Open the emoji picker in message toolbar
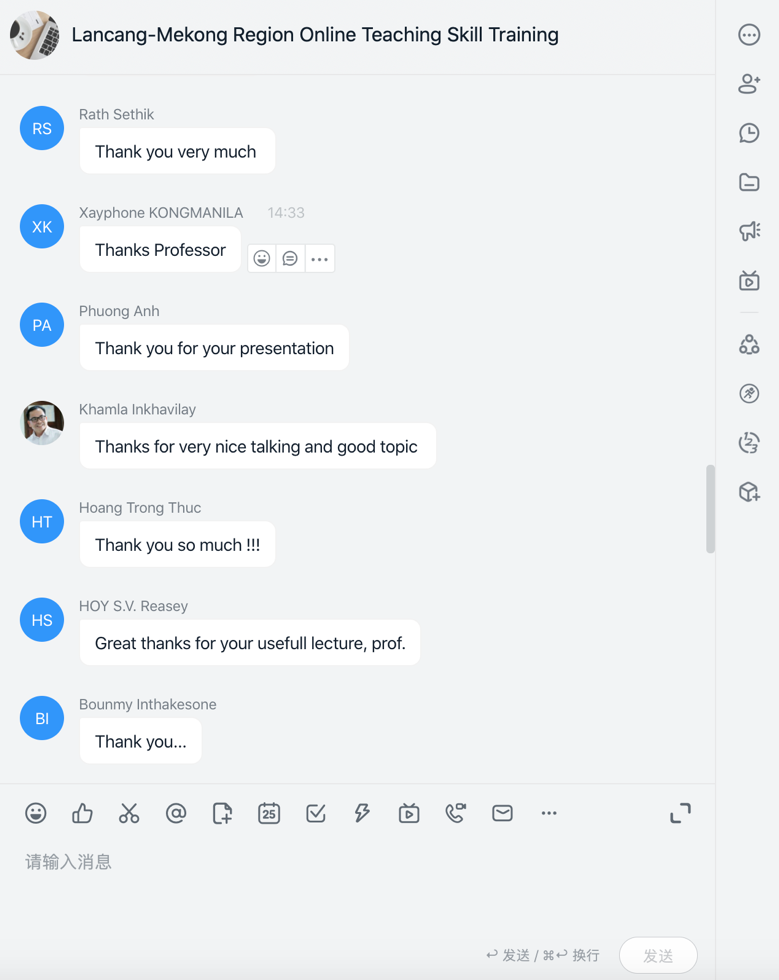779x980 pixels. pos(36,813)
